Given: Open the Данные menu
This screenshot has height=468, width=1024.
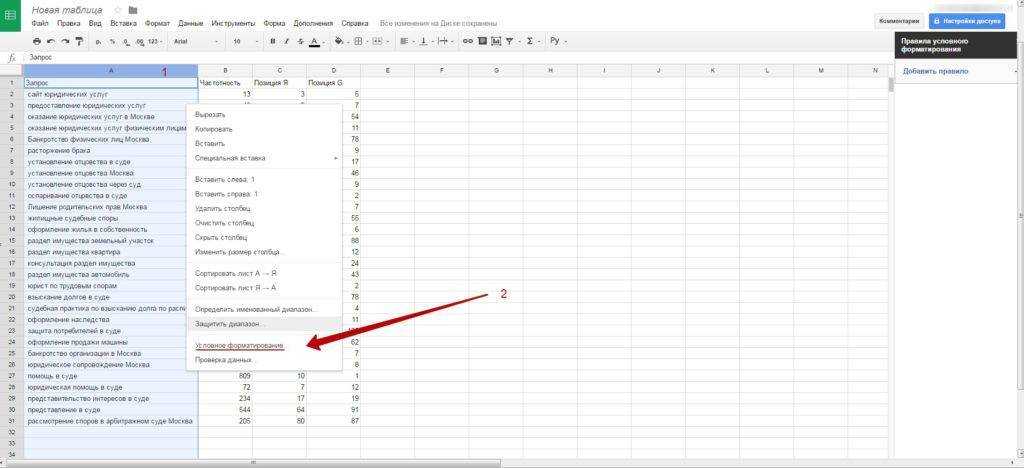Looking at the screenshot, I should click(190, 23).
